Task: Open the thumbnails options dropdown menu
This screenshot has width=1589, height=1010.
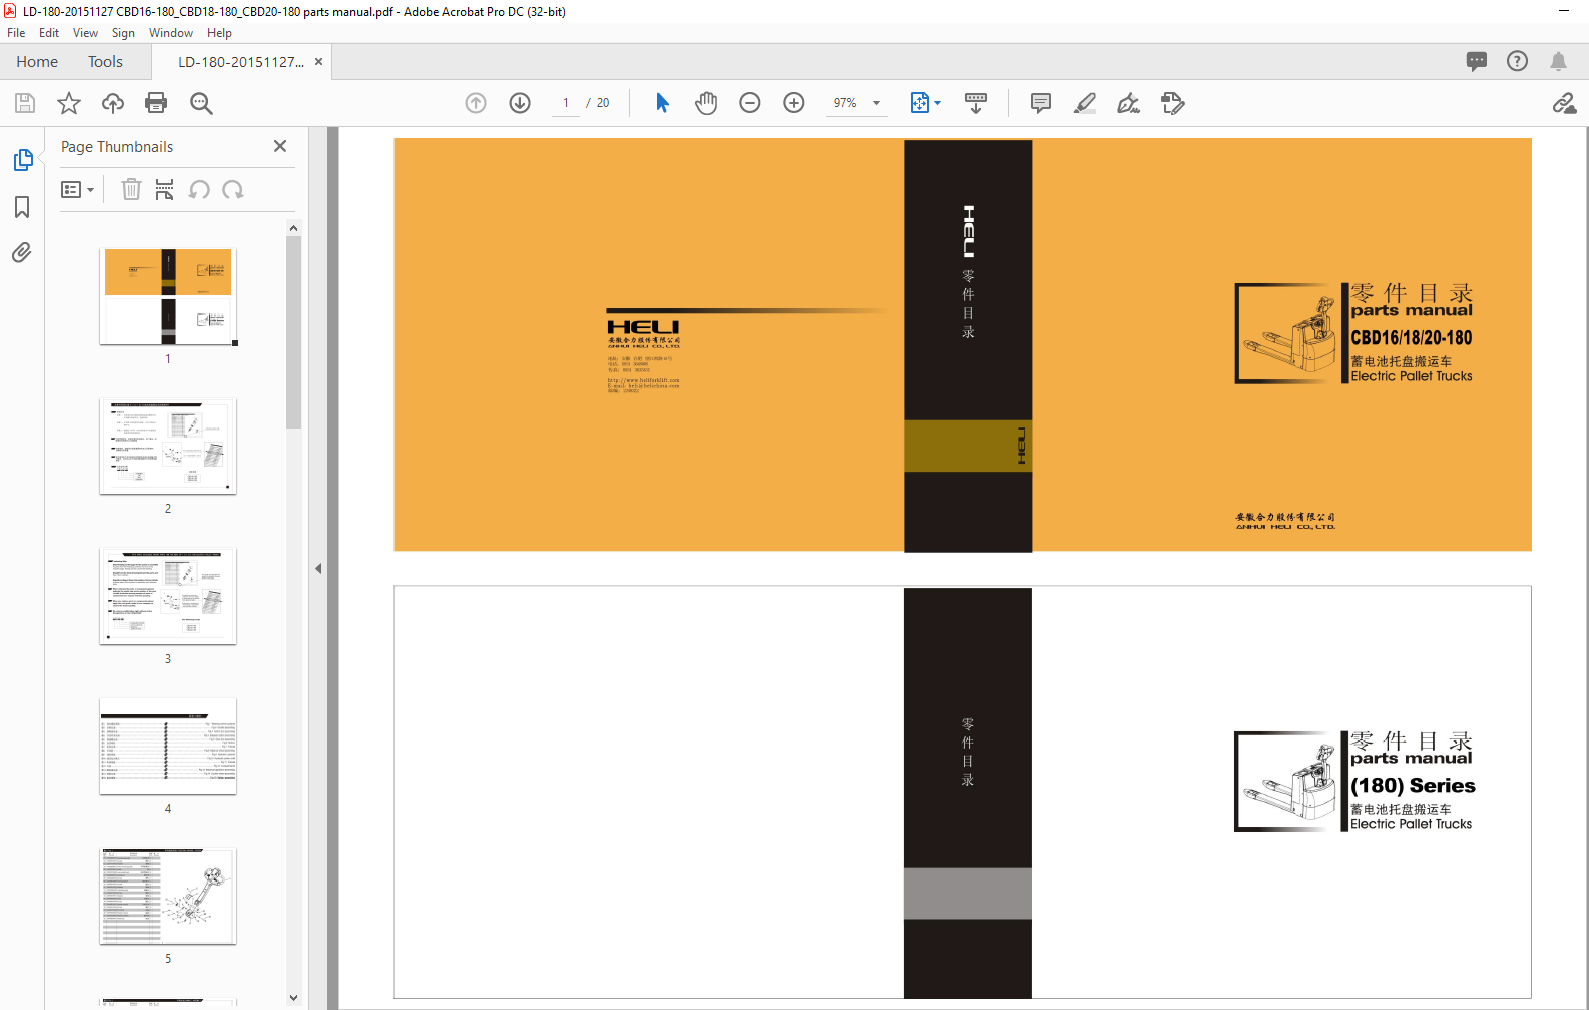Action: [78, 189]
